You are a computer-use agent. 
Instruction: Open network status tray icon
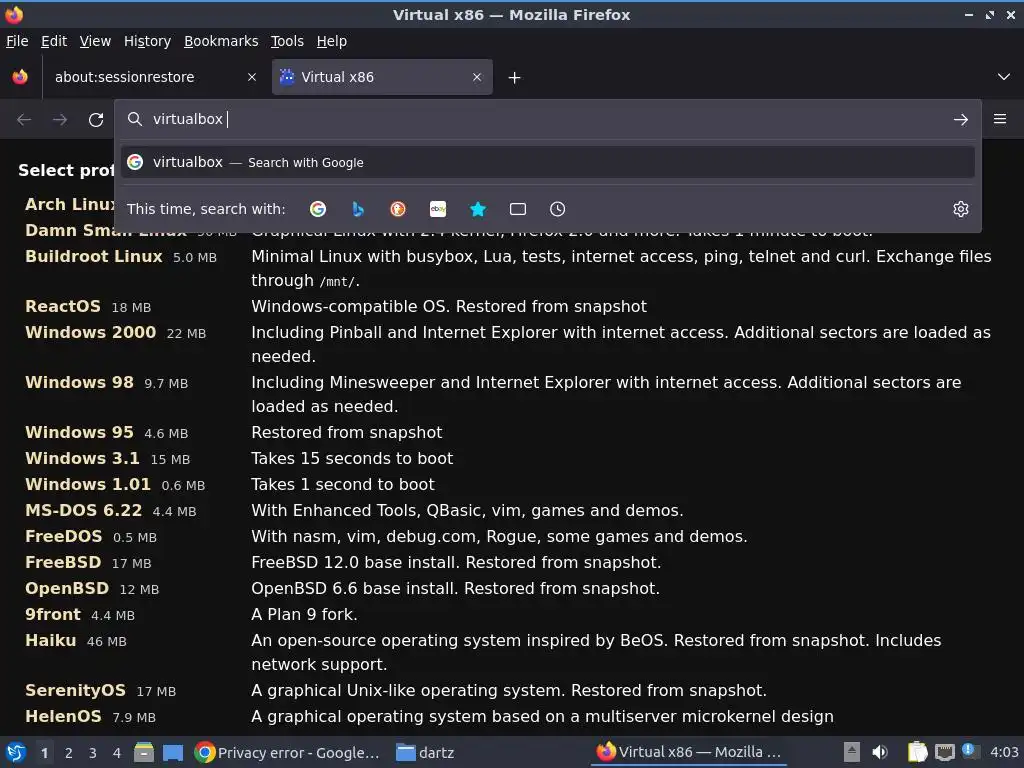[x=944, y=752]
